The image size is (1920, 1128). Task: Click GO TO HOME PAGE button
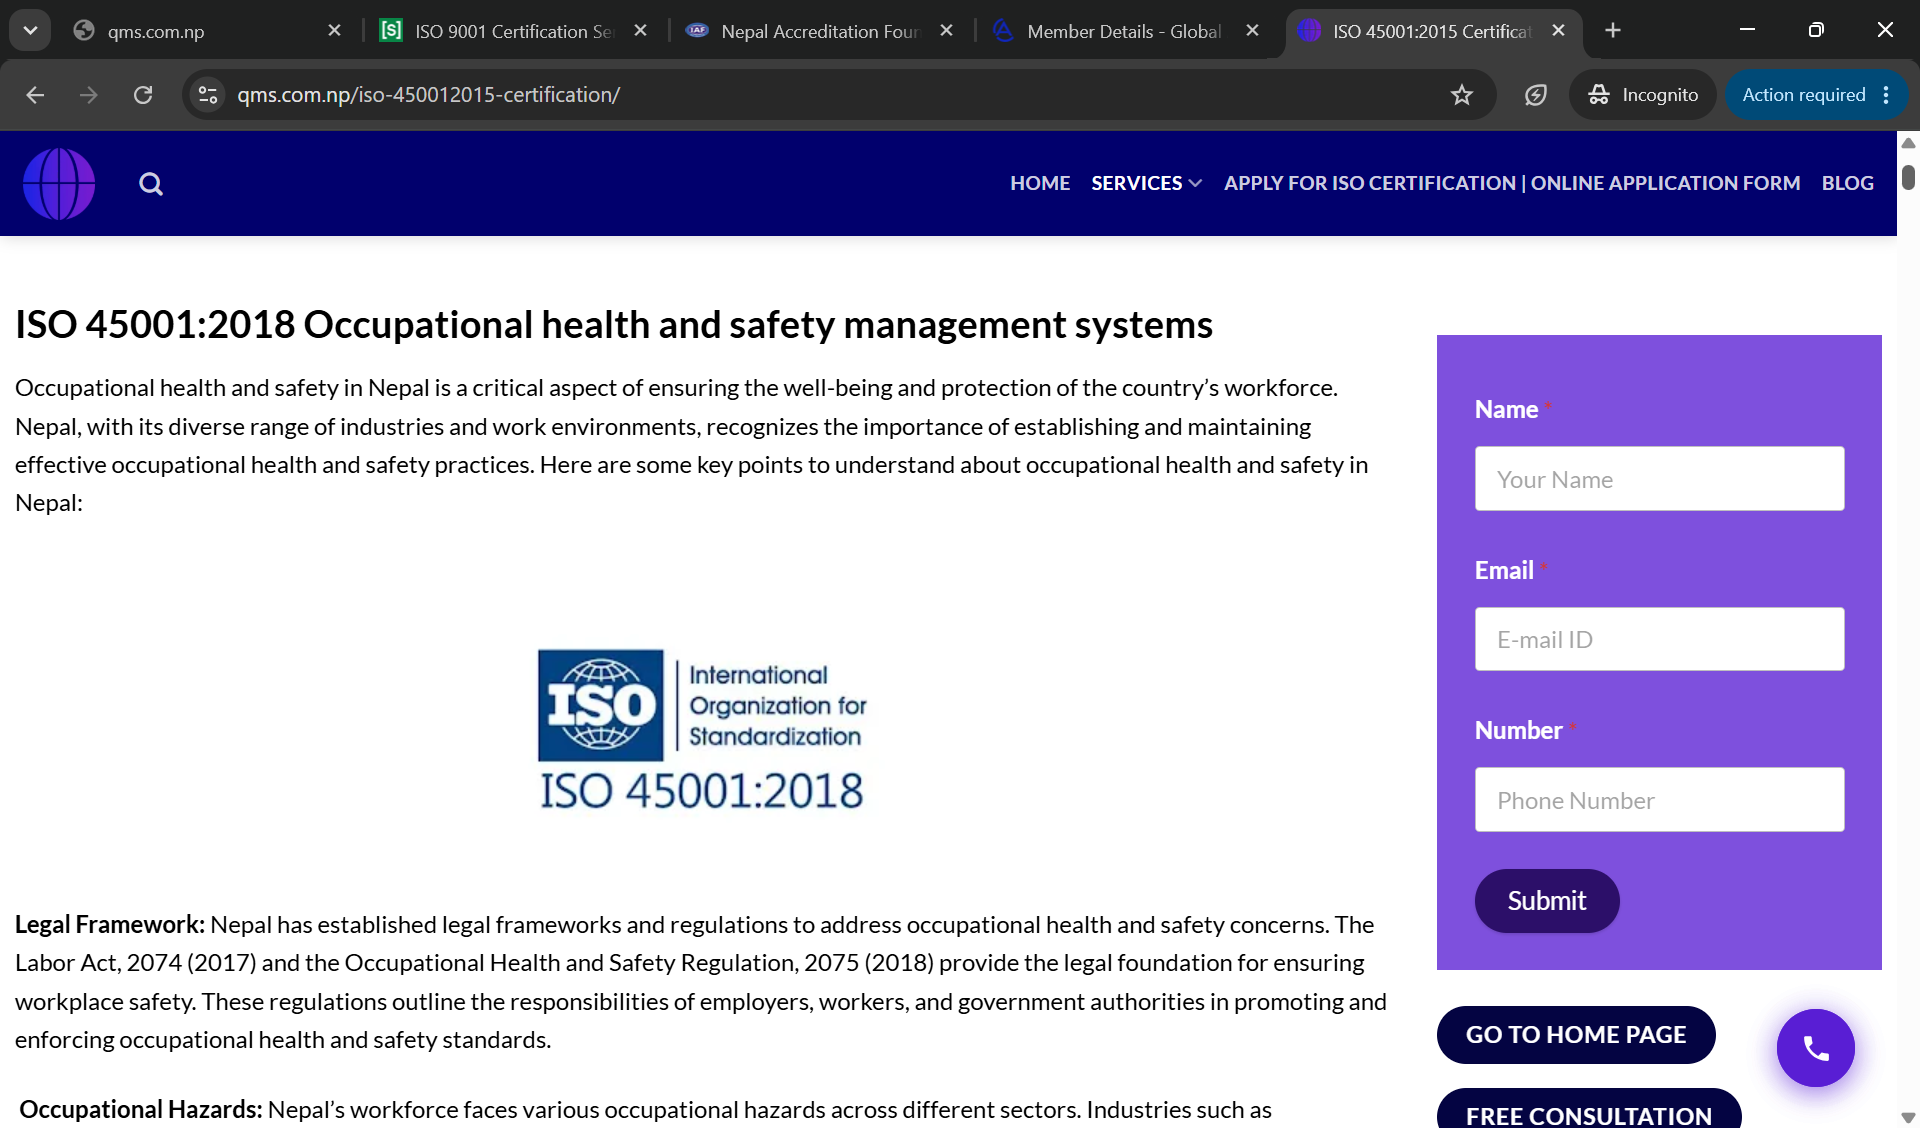tap(1576, 1035)
